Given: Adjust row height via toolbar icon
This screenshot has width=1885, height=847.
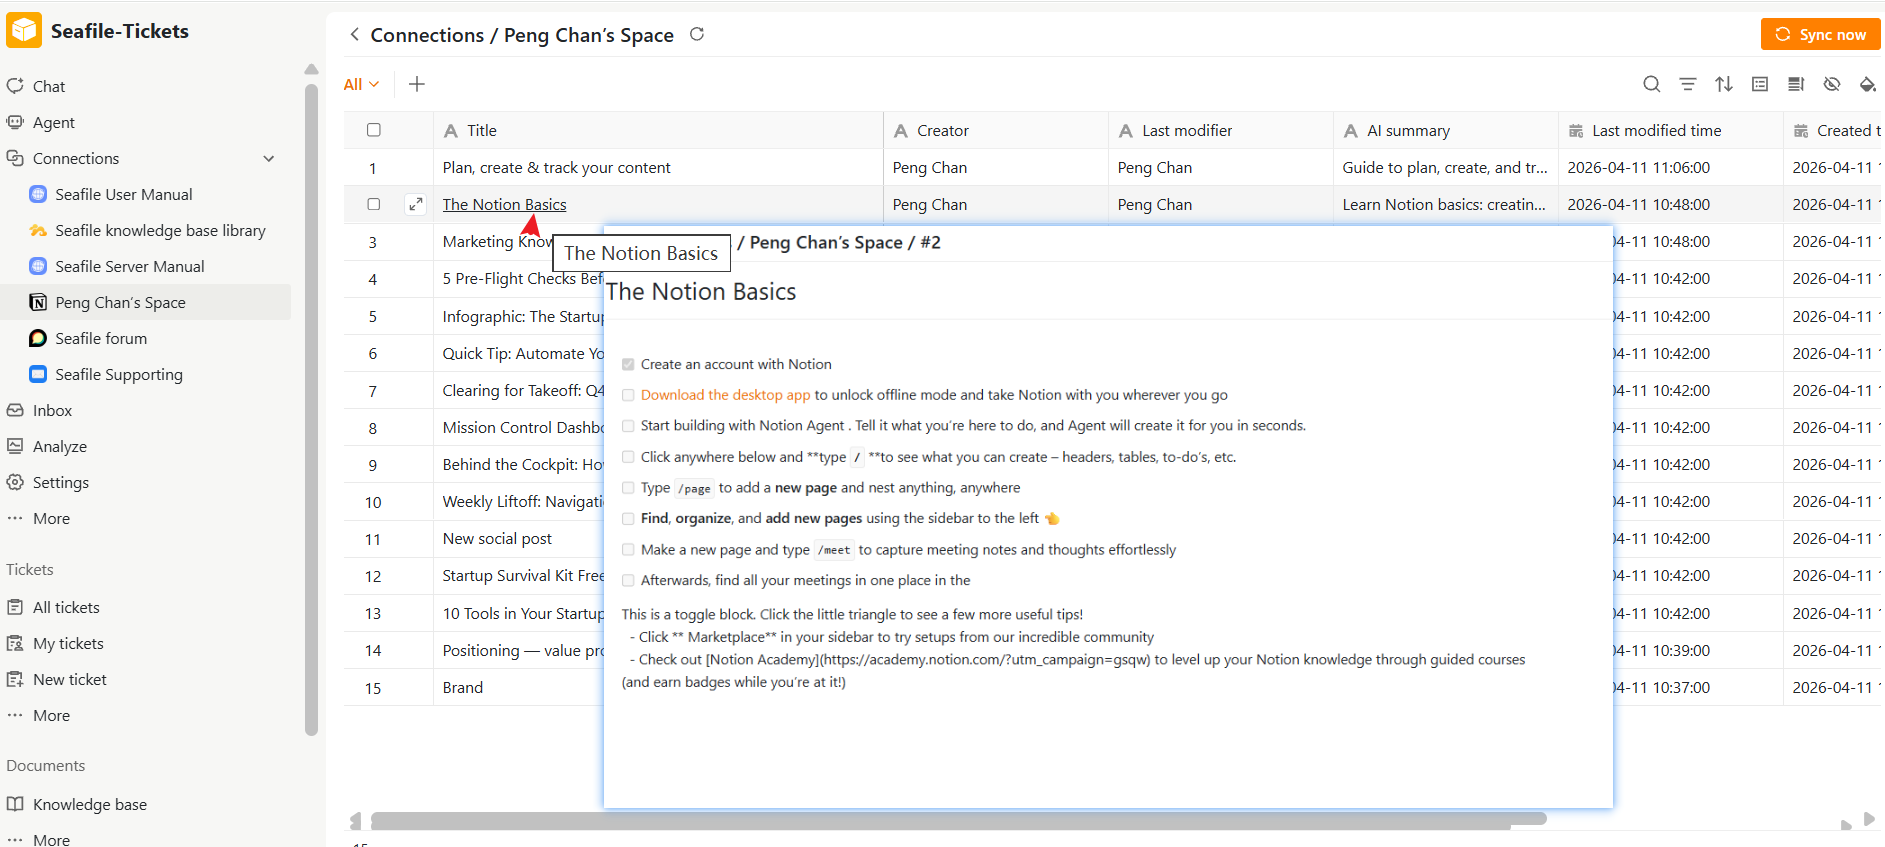Looking at the screenshot, I should 1796,84.
